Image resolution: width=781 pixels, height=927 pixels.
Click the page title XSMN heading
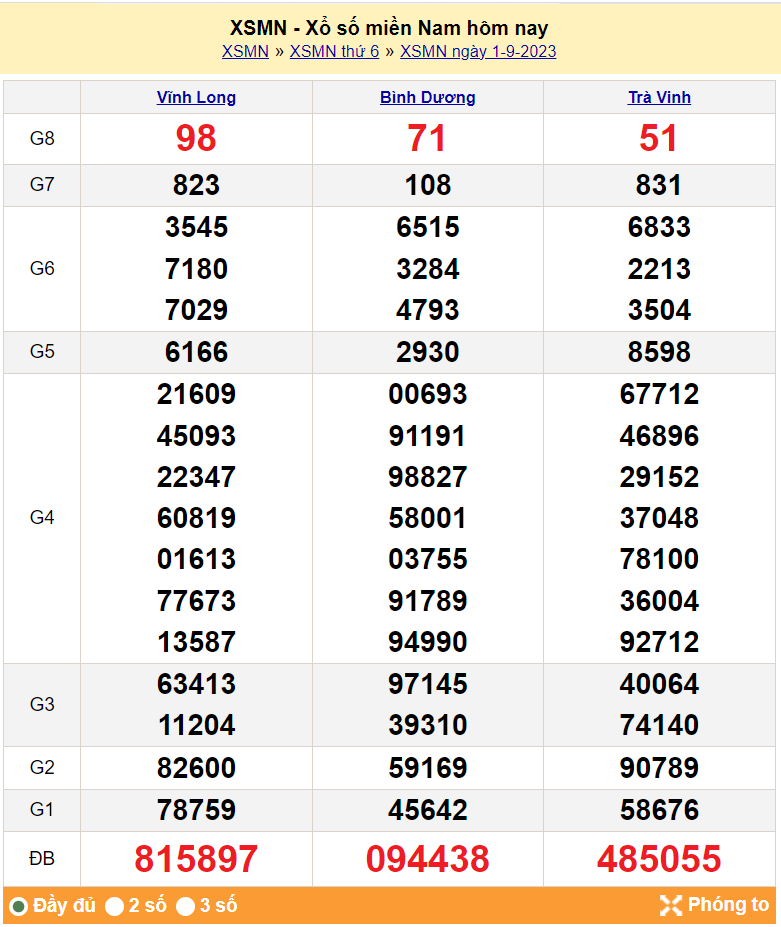389,28
